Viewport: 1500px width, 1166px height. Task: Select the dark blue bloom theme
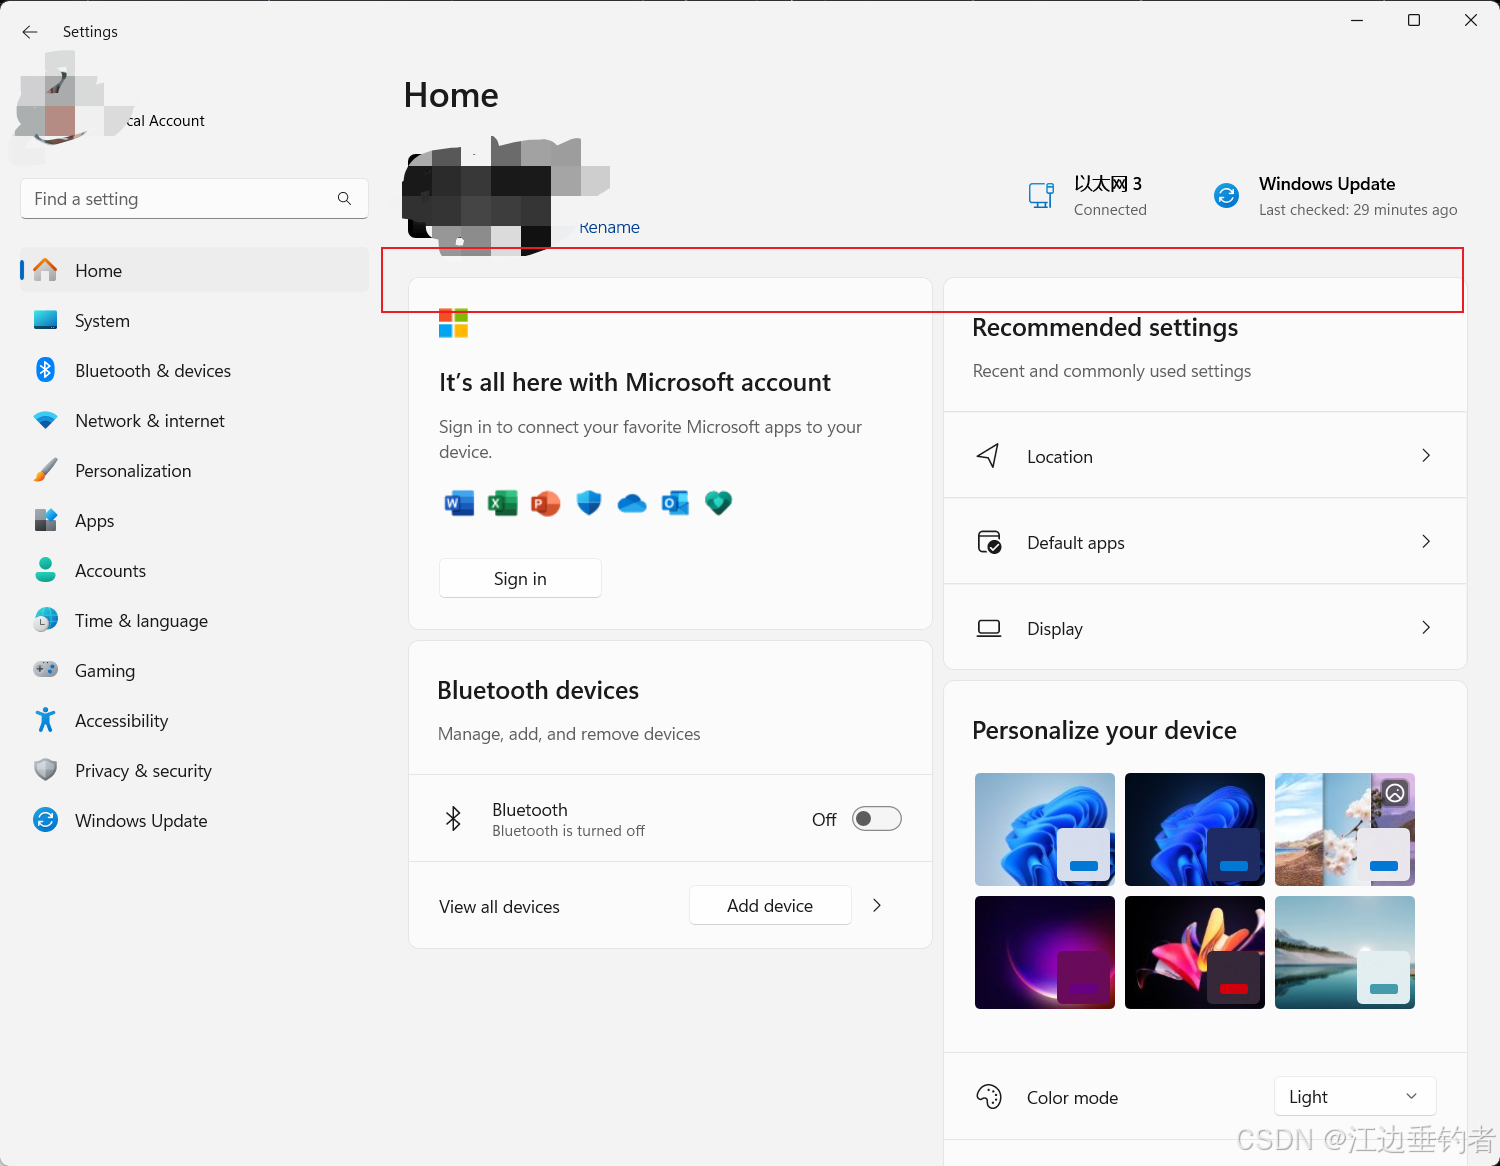[x=1195, y=829]
